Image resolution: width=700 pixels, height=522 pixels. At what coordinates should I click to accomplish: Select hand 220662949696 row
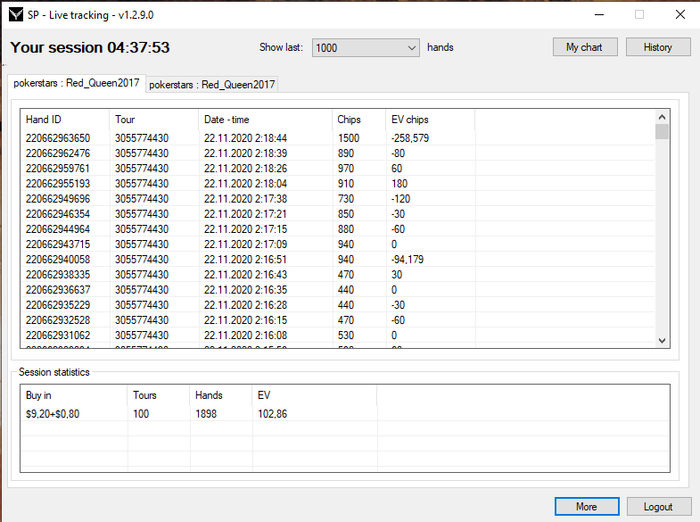pyautogui.click(x=338, y=199)
